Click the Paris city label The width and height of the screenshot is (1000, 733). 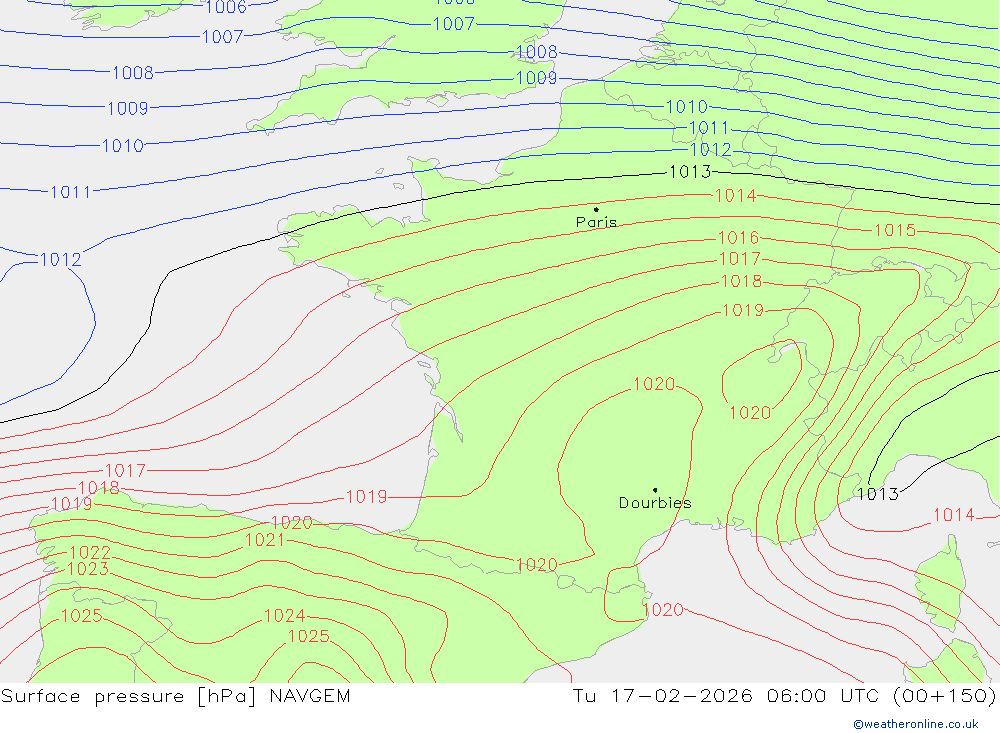(596, 222)
